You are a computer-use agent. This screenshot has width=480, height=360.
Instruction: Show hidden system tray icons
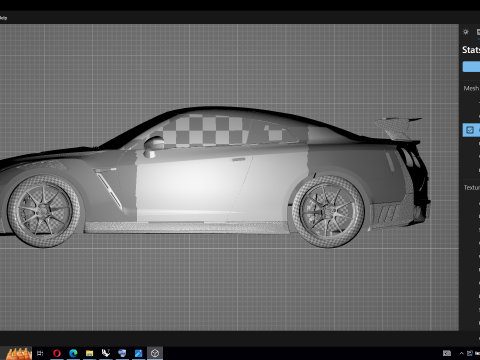[x=461, y=353]
